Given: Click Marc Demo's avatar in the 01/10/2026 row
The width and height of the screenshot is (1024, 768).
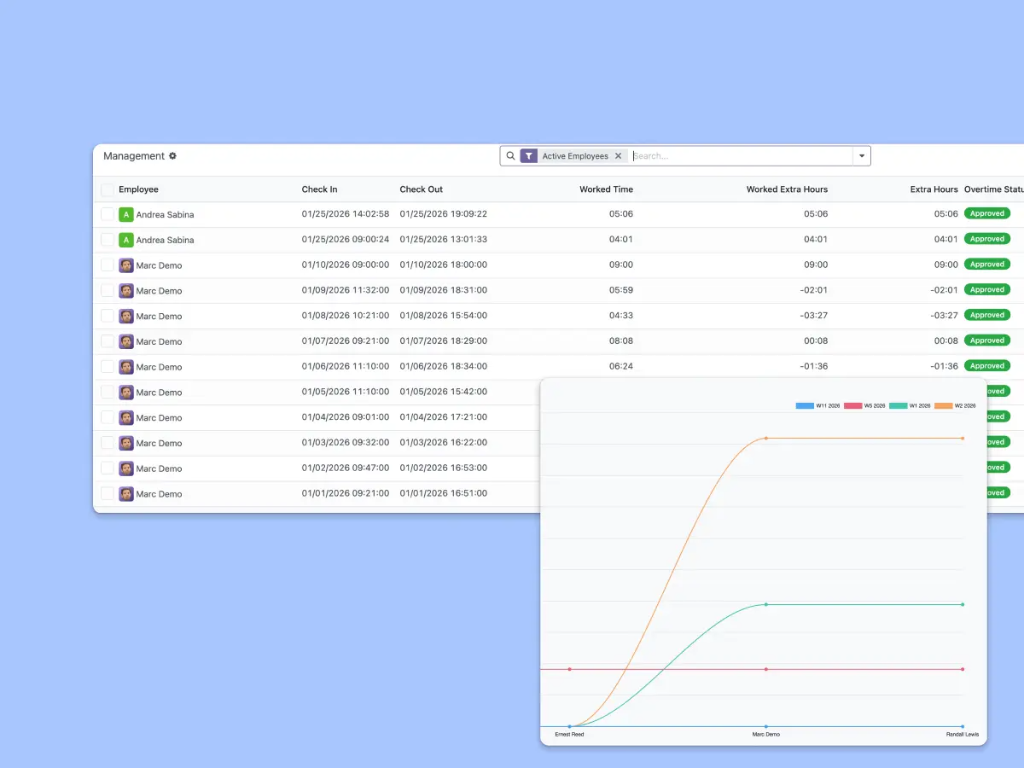Looking at the screenshot, I should coord(125,264).
